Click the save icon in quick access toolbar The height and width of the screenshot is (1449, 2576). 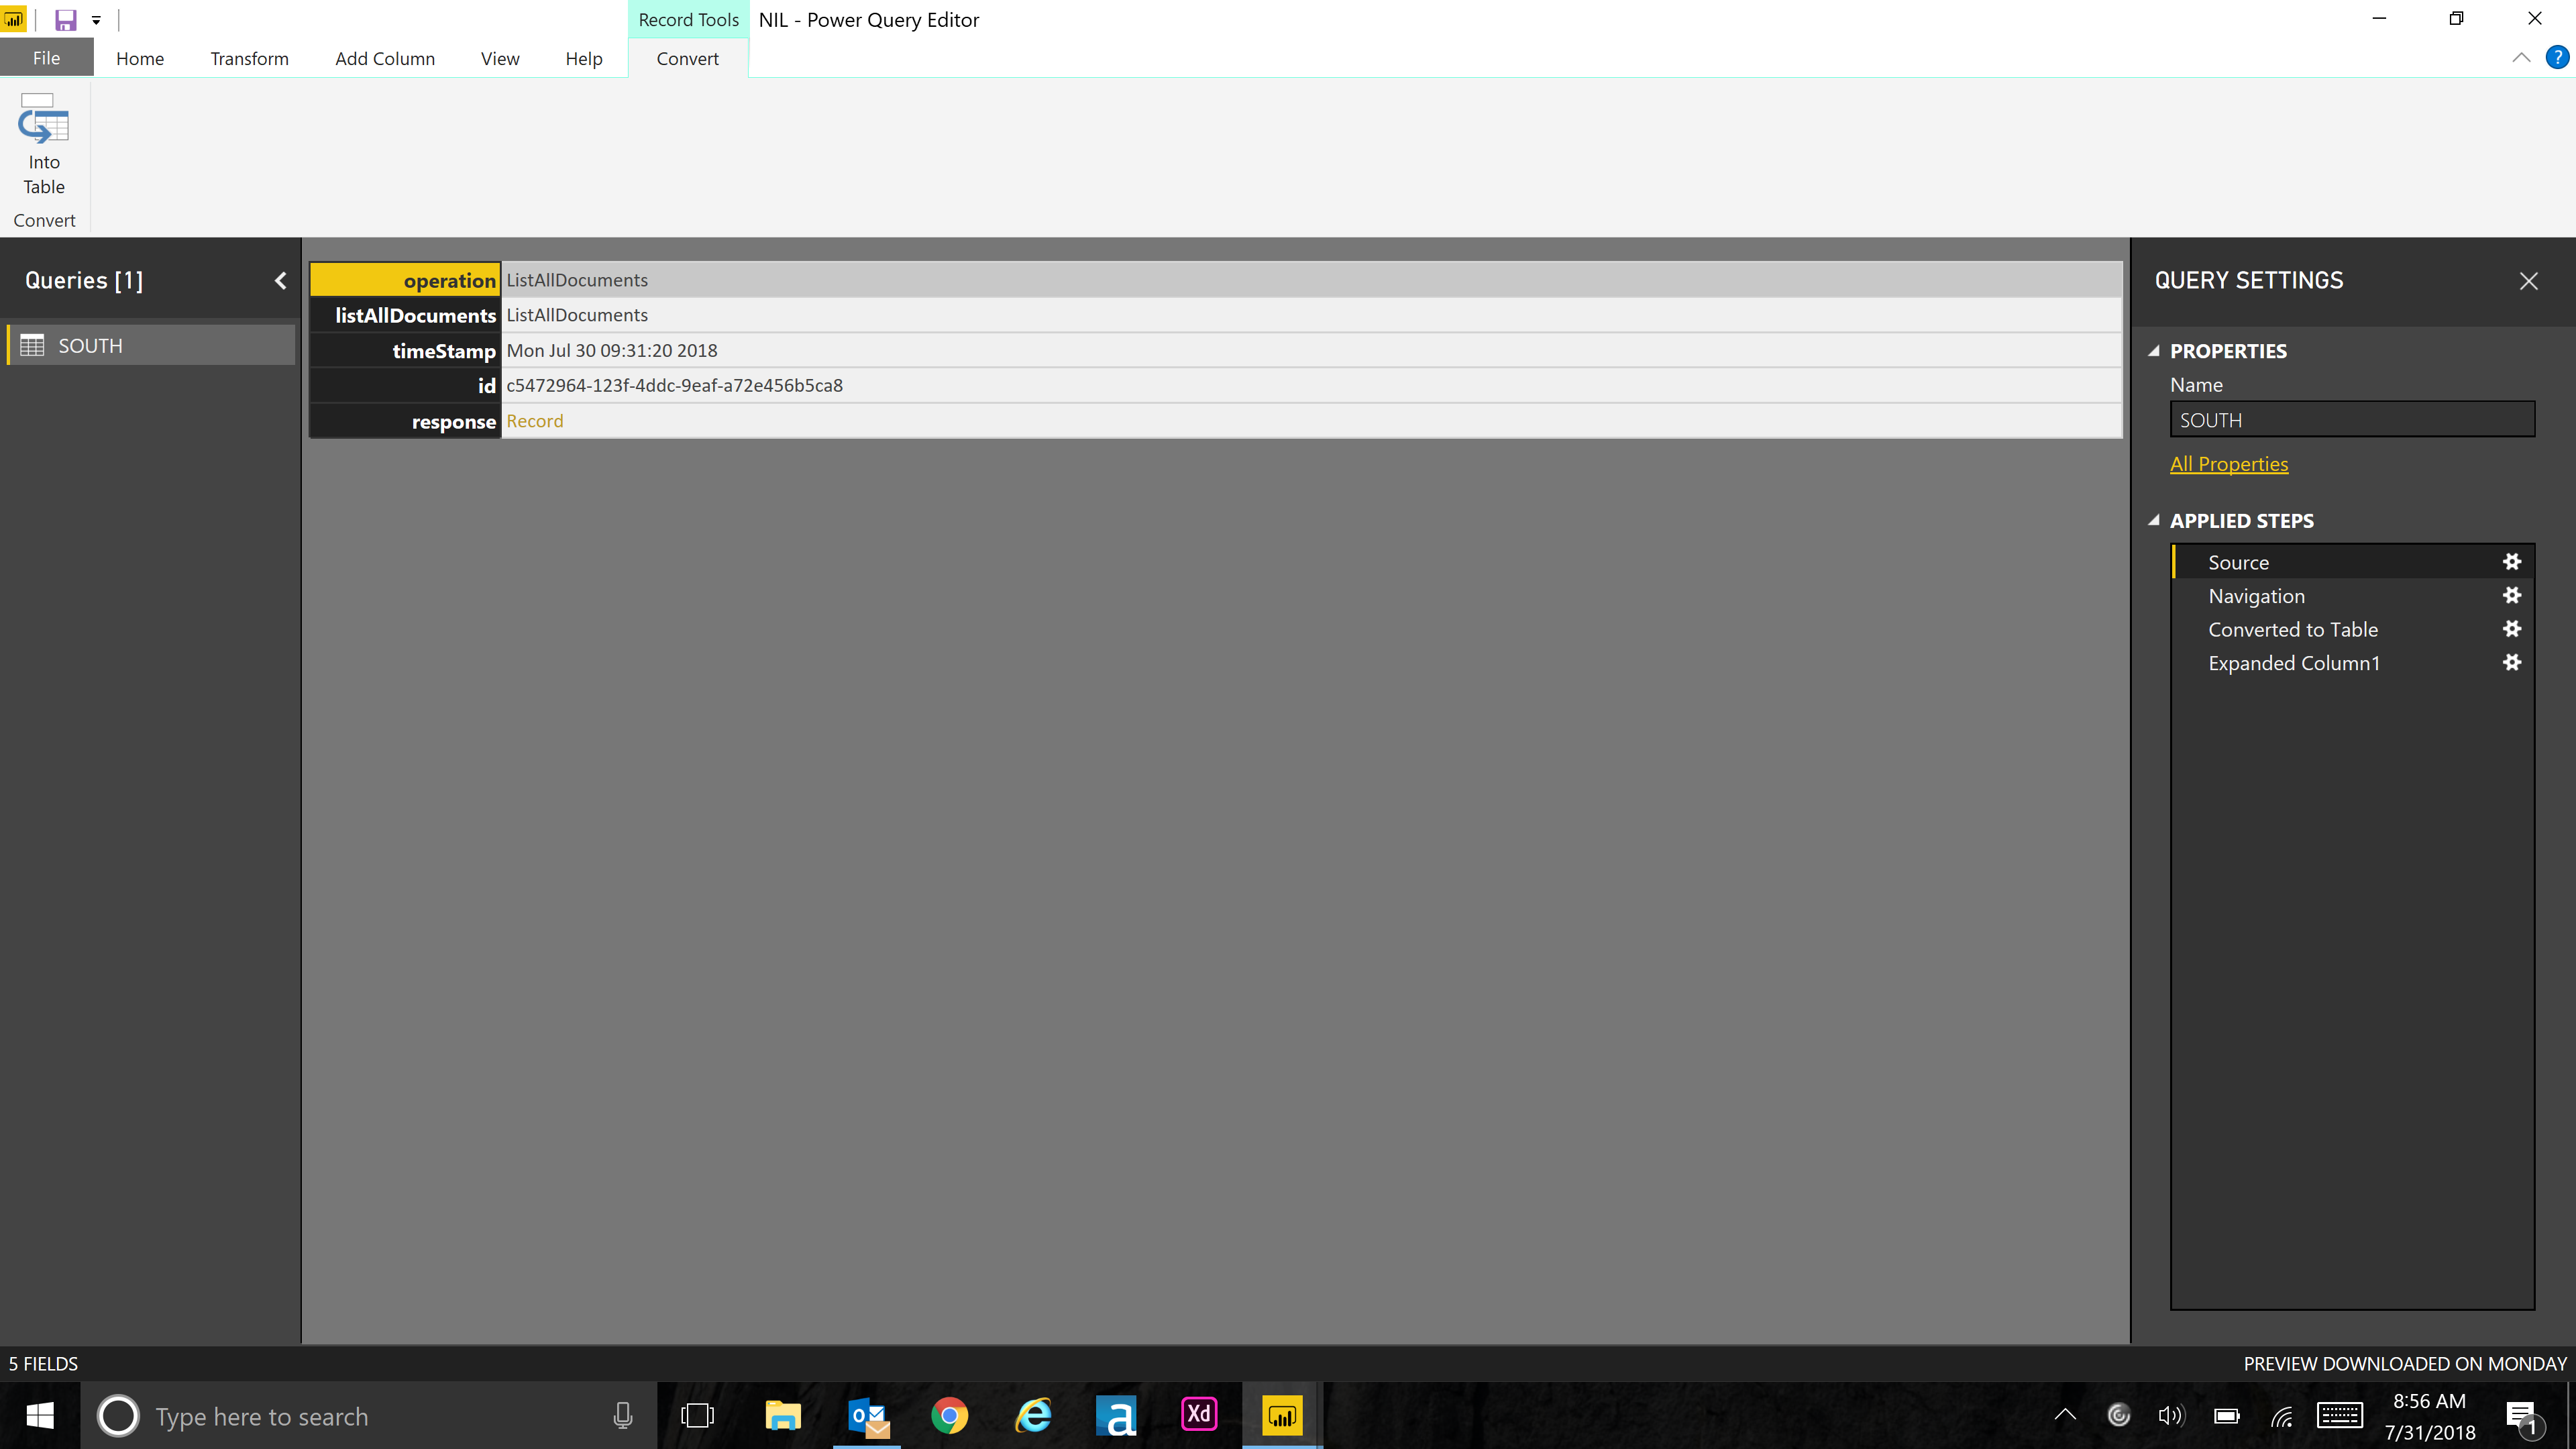[66, 20]
